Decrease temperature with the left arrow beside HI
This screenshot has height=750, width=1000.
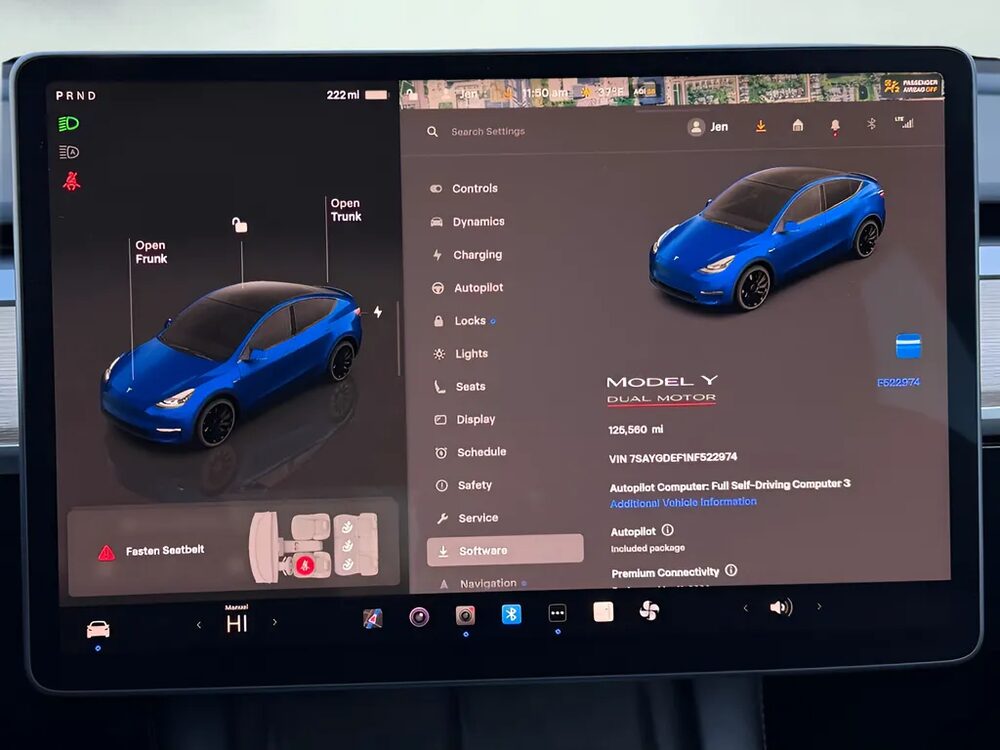198,624
